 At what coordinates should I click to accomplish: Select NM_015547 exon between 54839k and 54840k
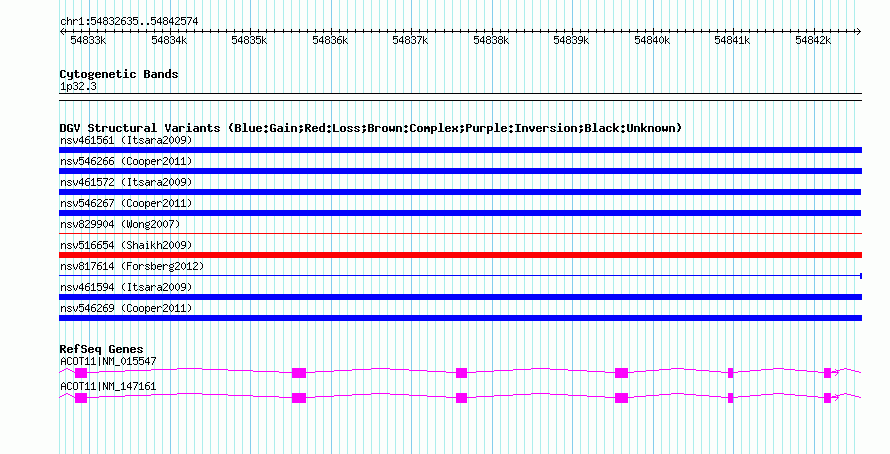pos(622,373)
